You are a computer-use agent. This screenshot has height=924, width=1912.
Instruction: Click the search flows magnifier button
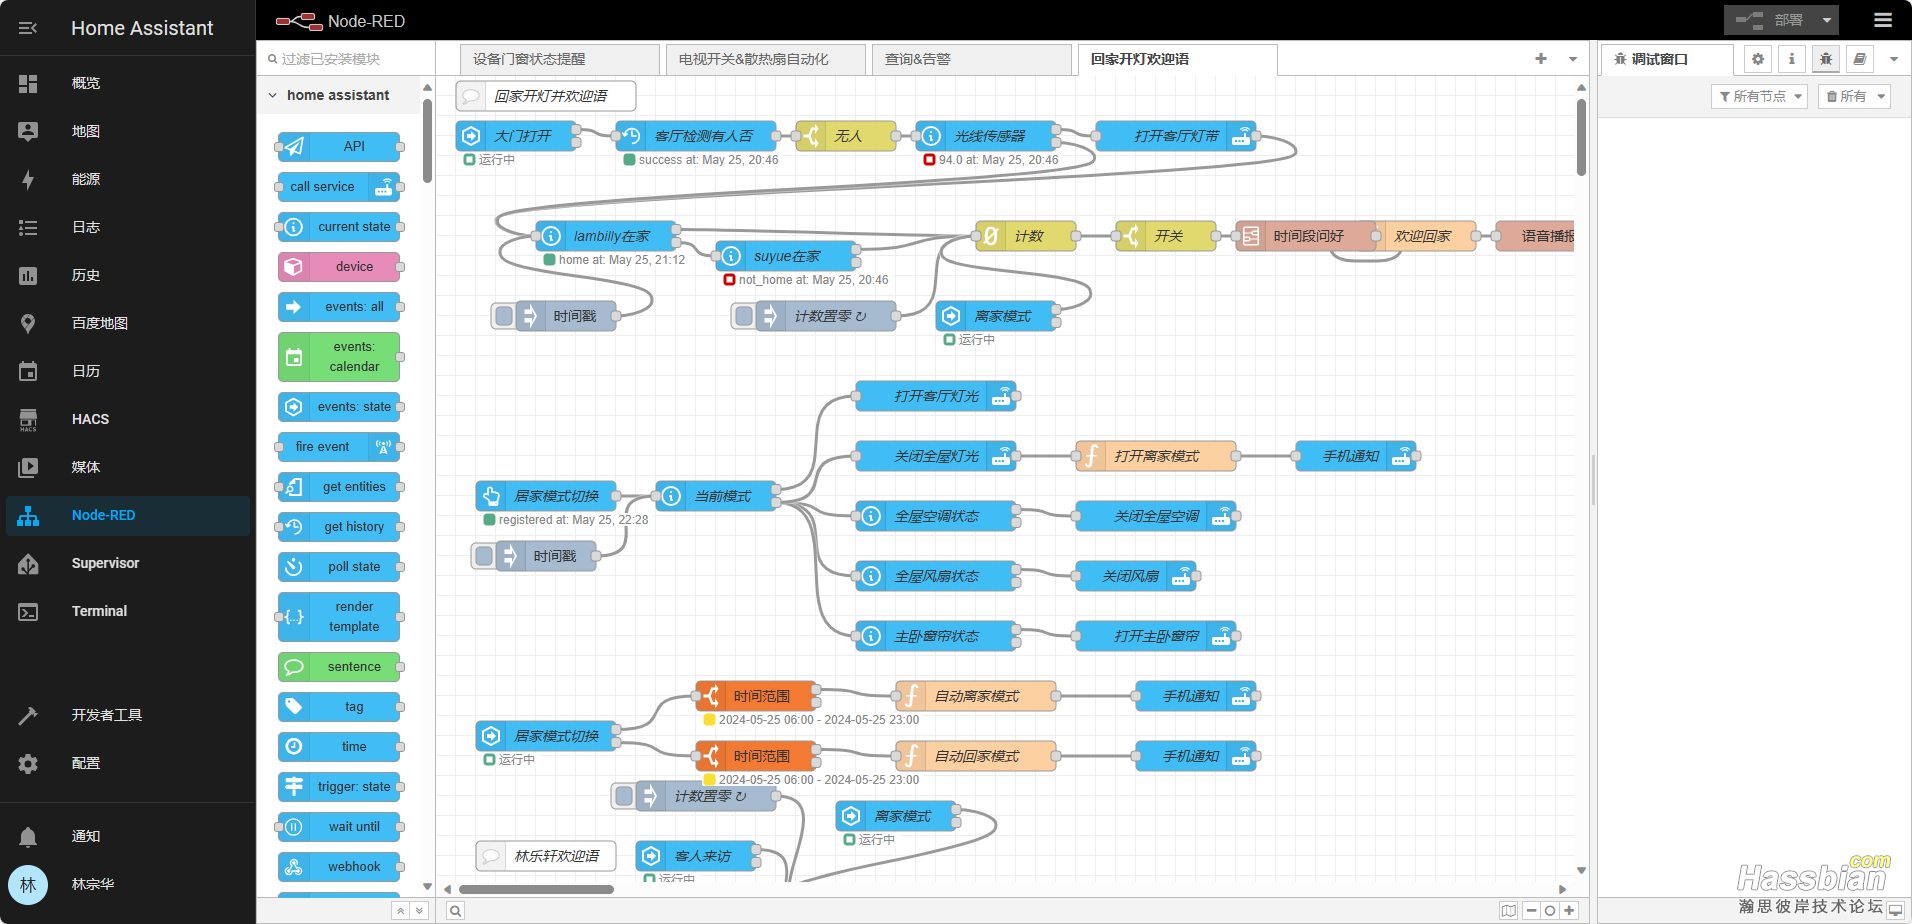(455, 910)
